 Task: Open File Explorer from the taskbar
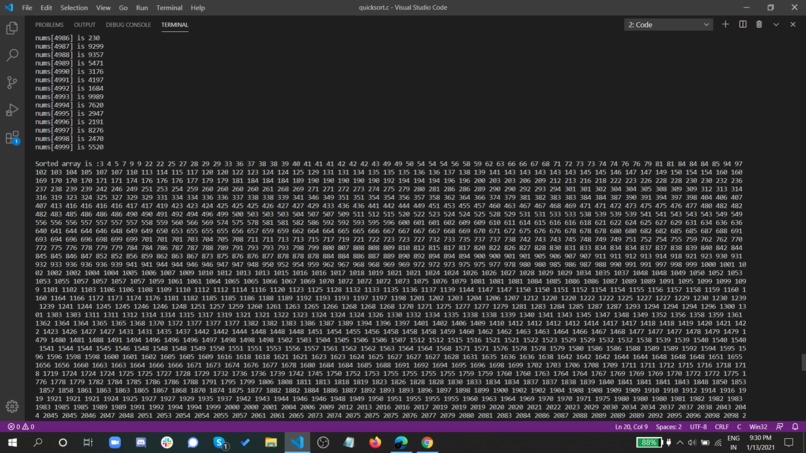click(271, 442)
